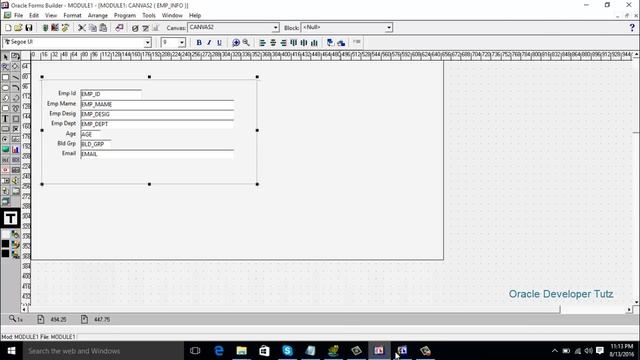
Task: Click the Bring to Front icon
Action: coord(330,42)
